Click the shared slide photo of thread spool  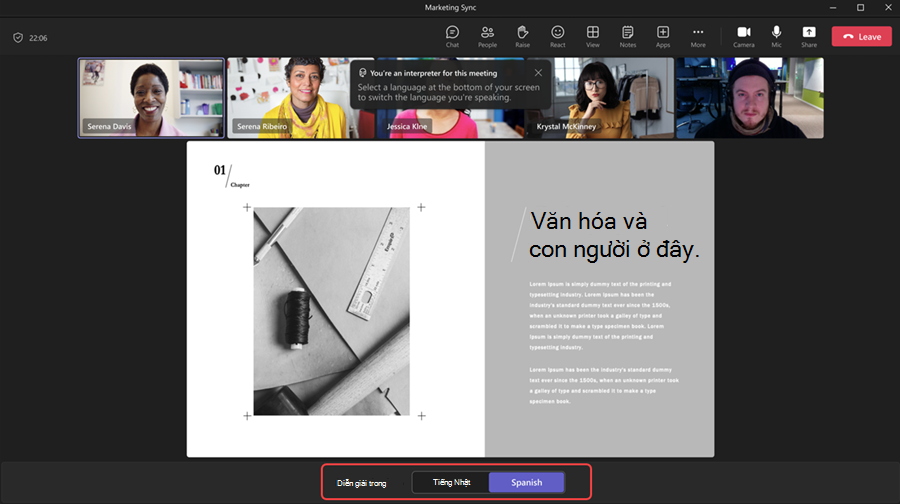coord(332,311)
